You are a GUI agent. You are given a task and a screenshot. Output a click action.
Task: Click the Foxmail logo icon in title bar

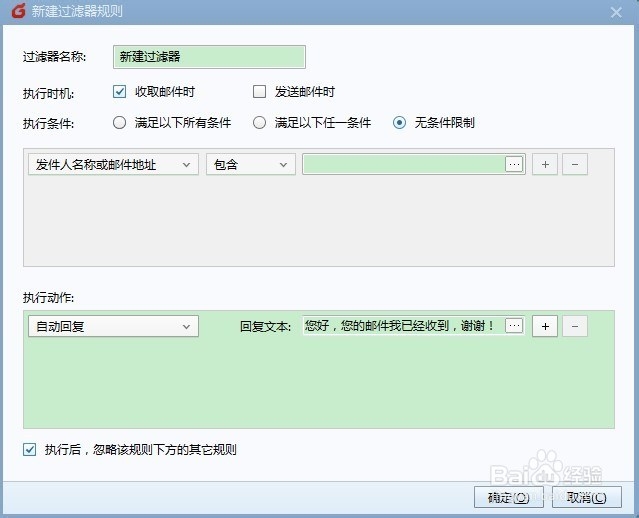coord(18,11)
